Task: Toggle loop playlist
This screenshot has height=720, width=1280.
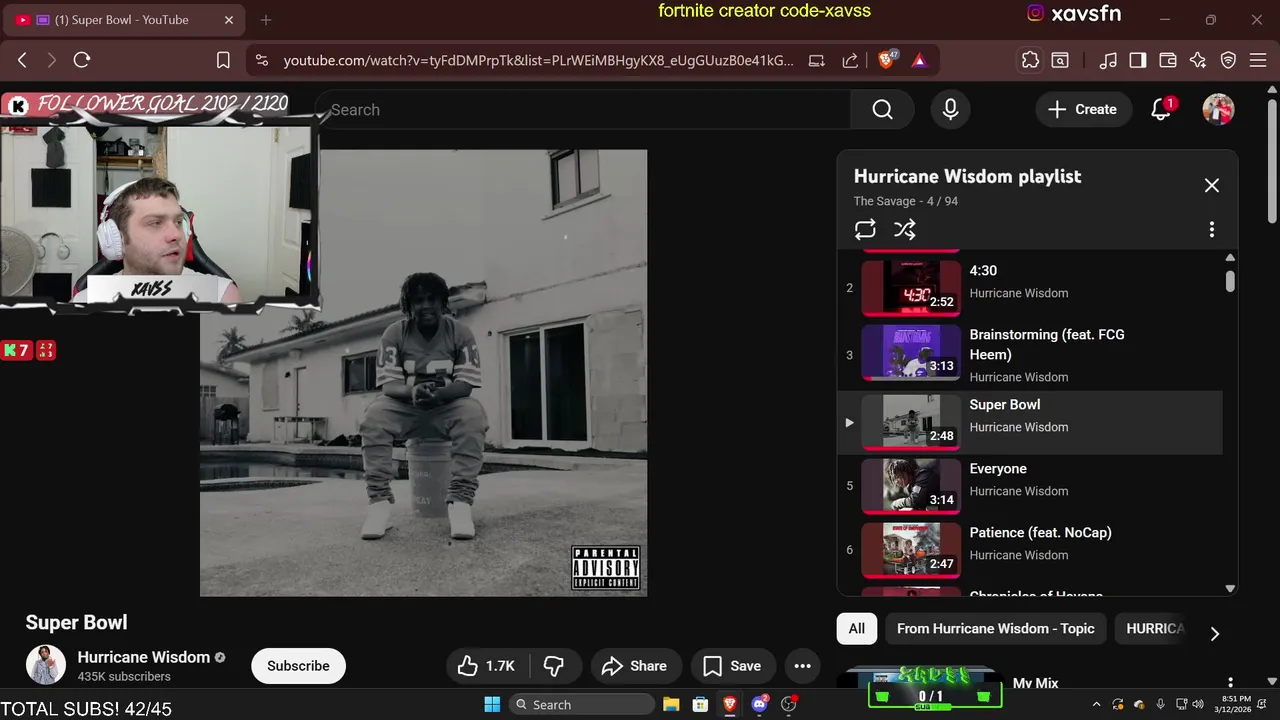Action: point(865,229)
